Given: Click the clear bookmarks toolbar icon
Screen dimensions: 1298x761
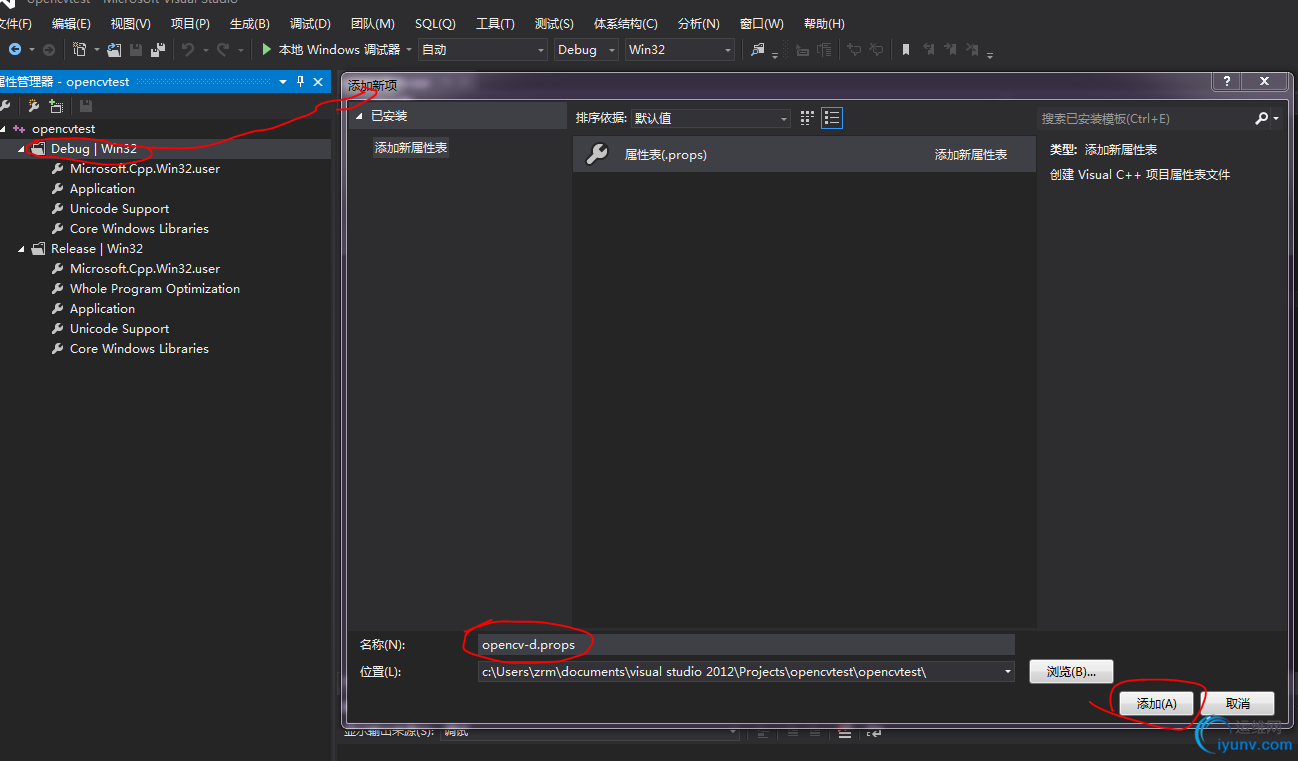Looking at the screenshot, I should point(973,49).
